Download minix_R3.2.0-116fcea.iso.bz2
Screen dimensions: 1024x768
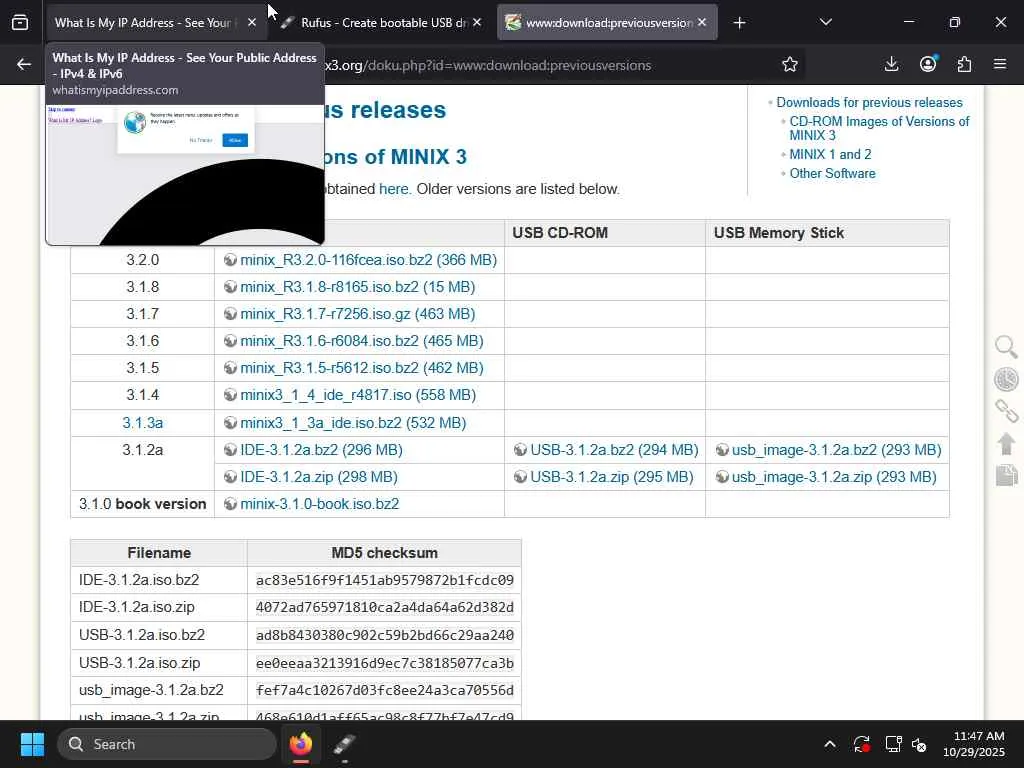coord(368,260)
